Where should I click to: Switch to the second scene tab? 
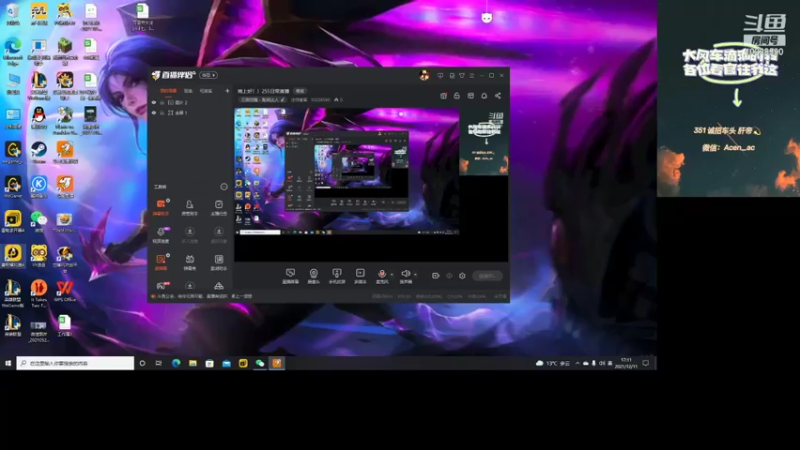(x=188, y=91)
